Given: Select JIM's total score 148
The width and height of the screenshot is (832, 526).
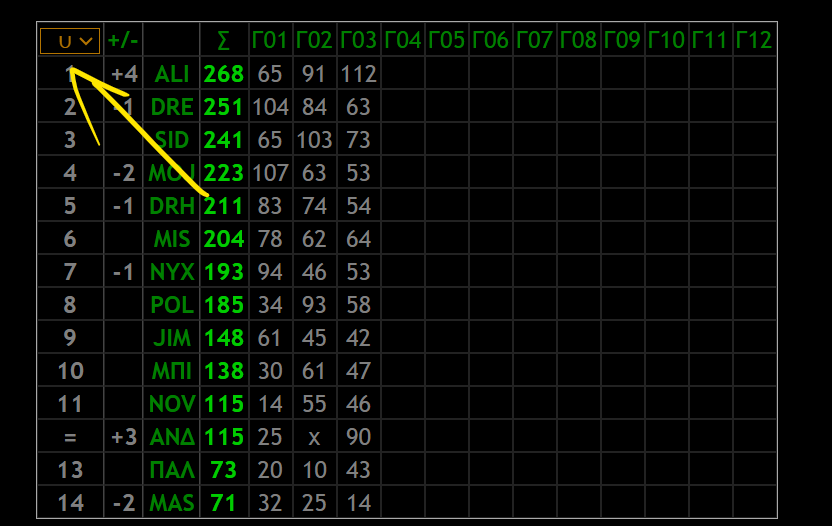Looking at the screenshot, I should (224, 338).
